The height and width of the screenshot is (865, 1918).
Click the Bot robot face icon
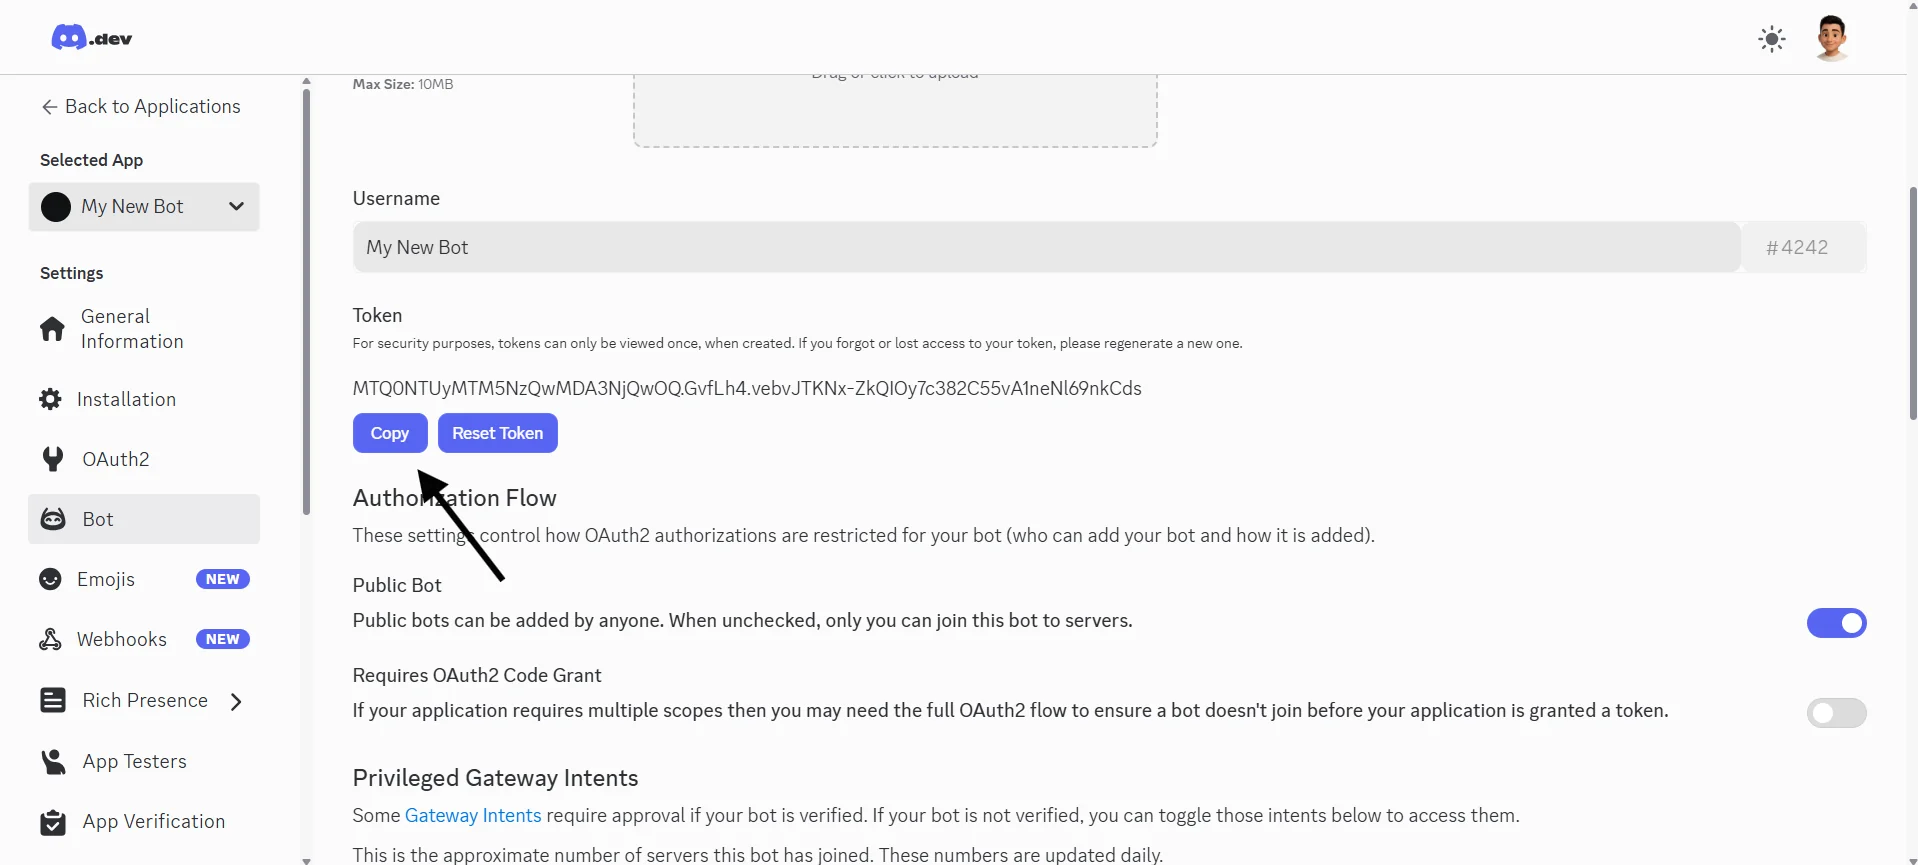53,519
